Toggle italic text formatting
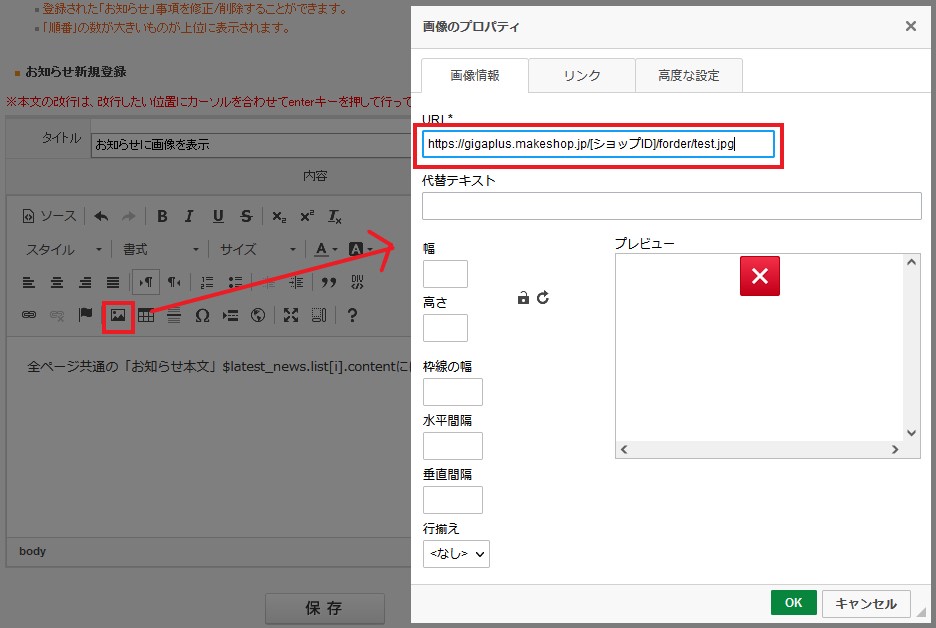This screenshot has height=628, width=936. (x=190, y=216)
